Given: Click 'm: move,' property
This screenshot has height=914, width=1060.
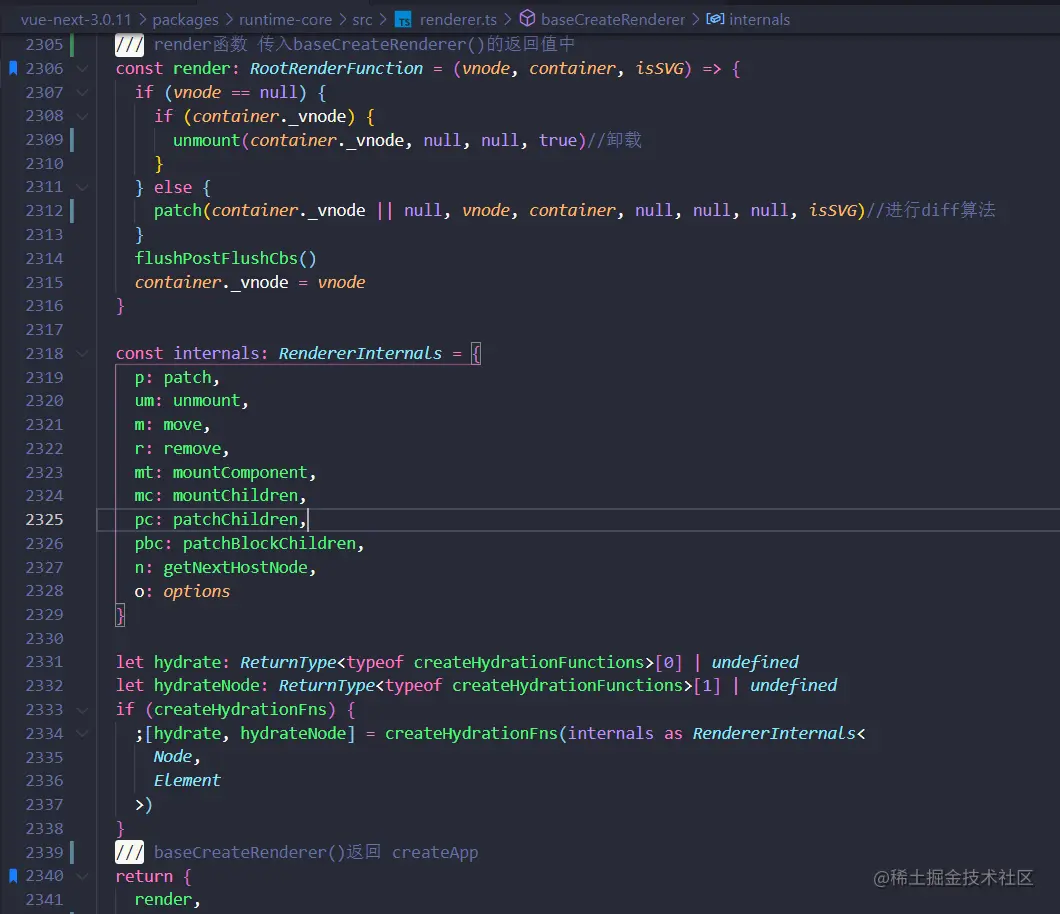Looking at the screenshot, I should pos(172,425).
